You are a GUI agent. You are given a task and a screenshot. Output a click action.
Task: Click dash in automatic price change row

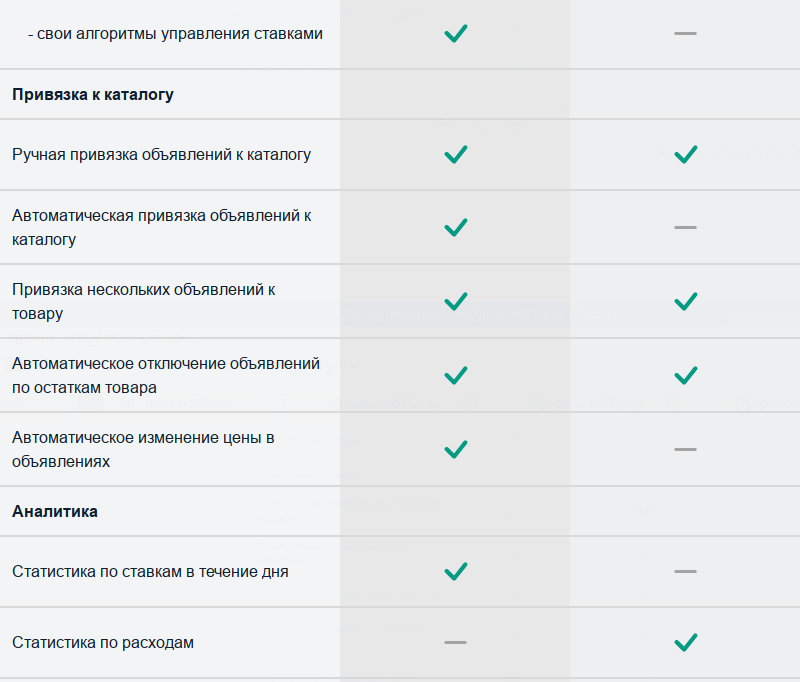tap(685, 449)
